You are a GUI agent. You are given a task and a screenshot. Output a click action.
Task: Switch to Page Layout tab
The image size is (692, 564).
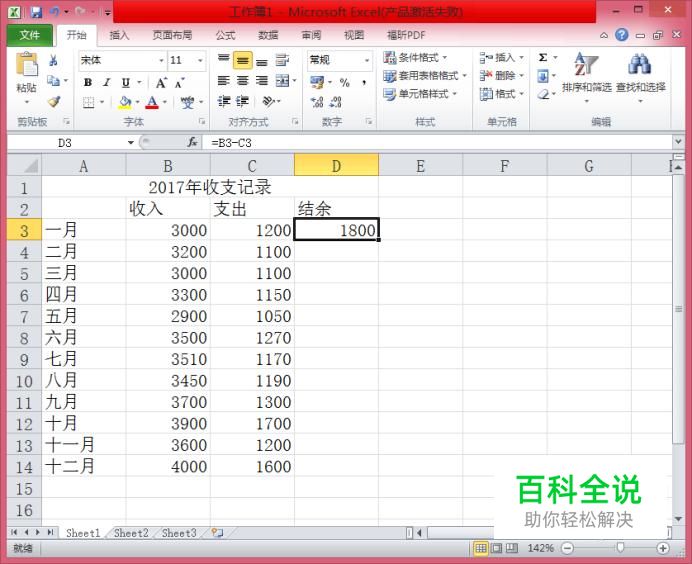tap(172, 35)
